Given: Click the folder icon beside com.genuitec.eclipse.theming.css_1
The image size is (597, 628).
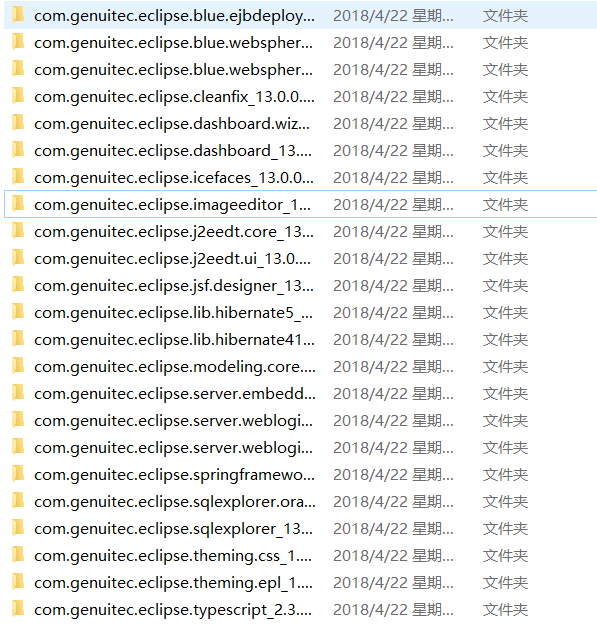Looking at the screenshot, I should 18,555.
